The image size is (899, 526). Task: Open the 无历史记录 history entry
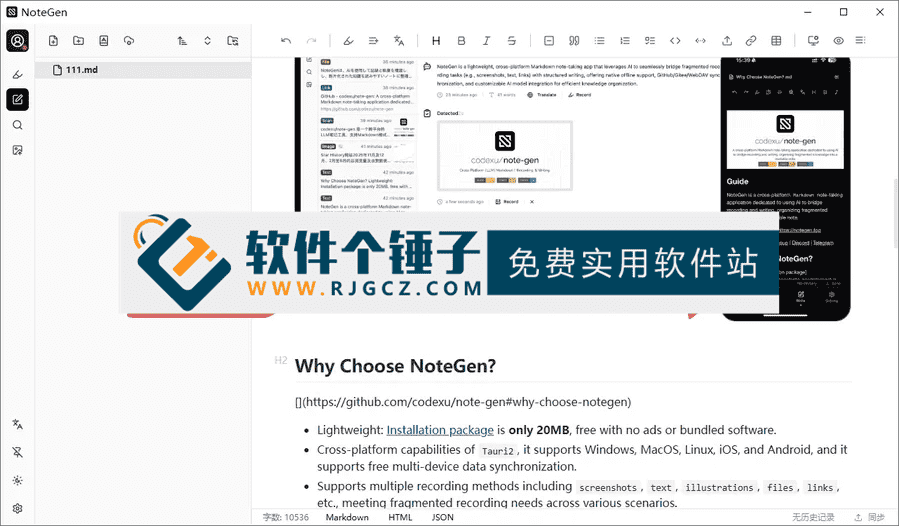pos(813,517)
